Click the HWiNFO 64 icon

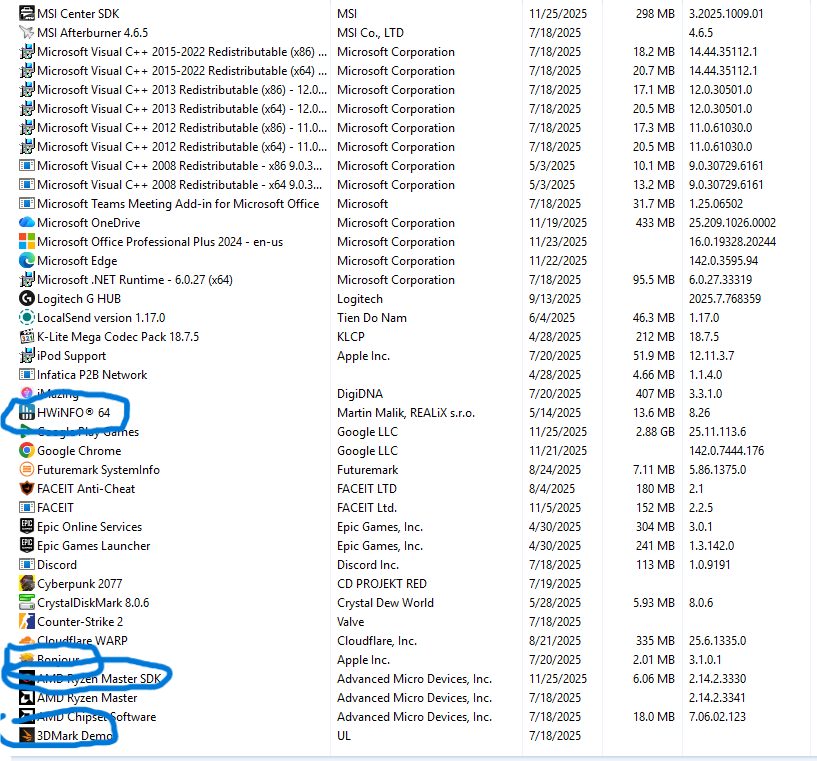(27, 413)
